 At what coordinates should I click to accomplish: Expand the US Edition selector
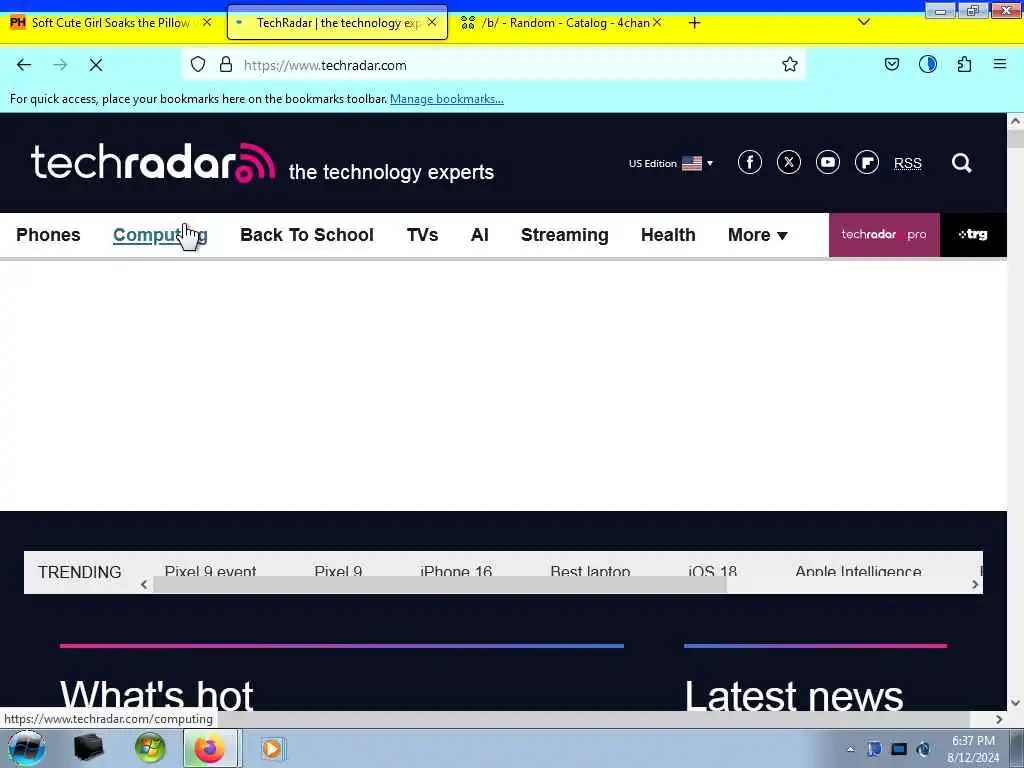click(x=671, y=163)
